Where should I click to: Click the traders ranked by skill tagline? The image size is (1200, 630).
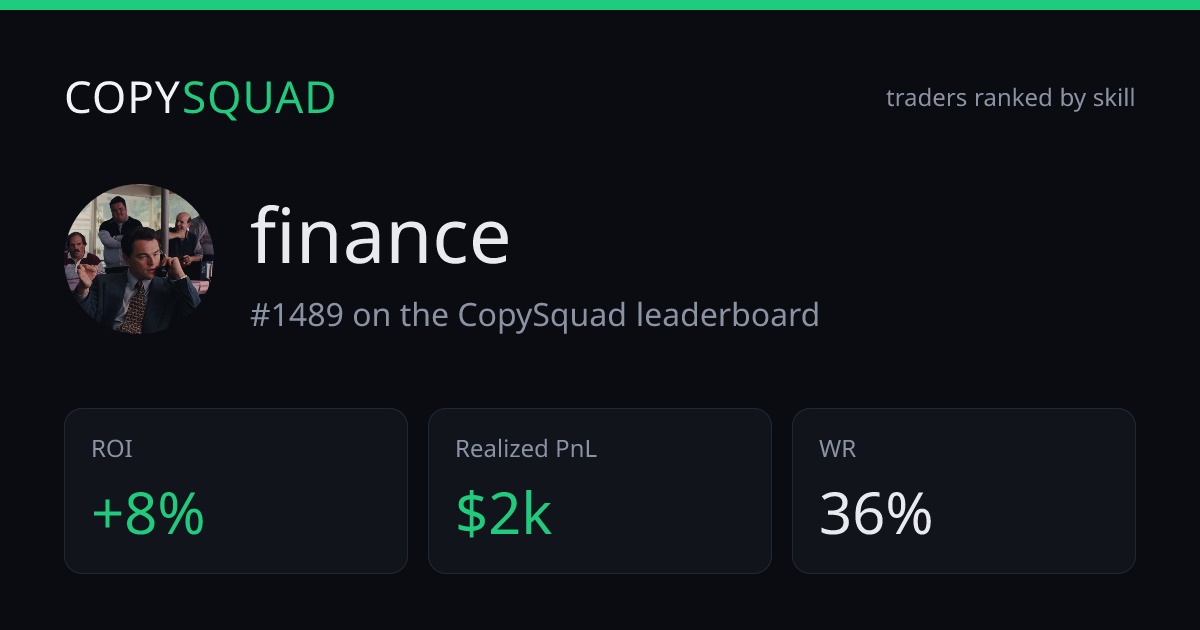(1010, 98)
